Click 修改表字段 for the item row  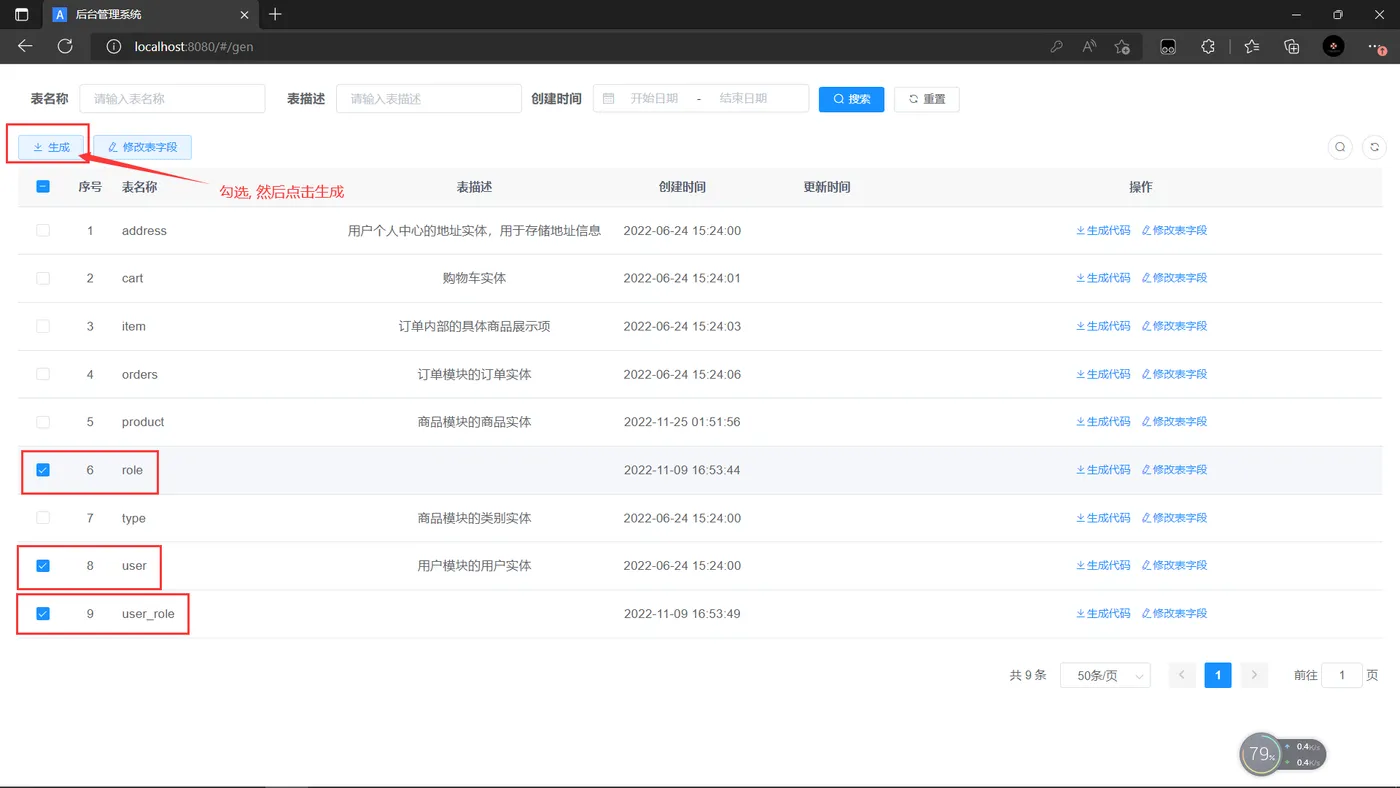[1174, 326]
